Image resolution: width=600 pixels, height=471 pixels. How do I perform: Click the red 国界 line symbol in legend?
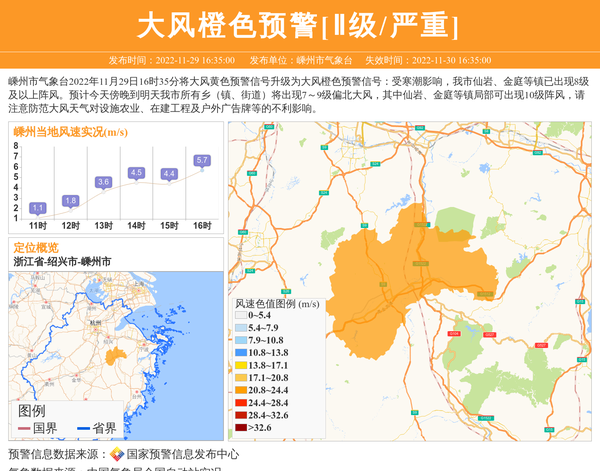(24, 429)
